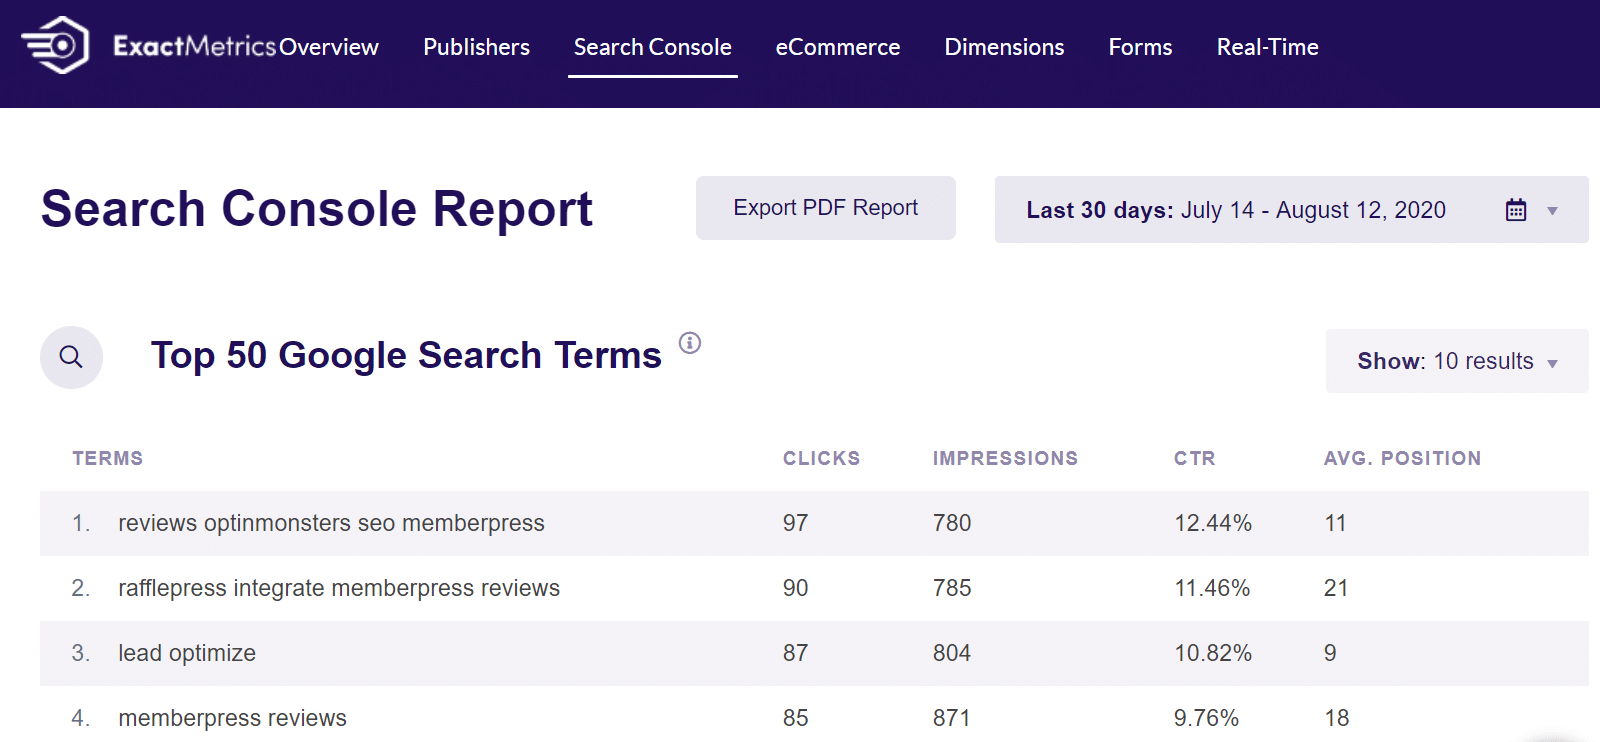Click the Export PDF Report button

click(x=826, y=208)
